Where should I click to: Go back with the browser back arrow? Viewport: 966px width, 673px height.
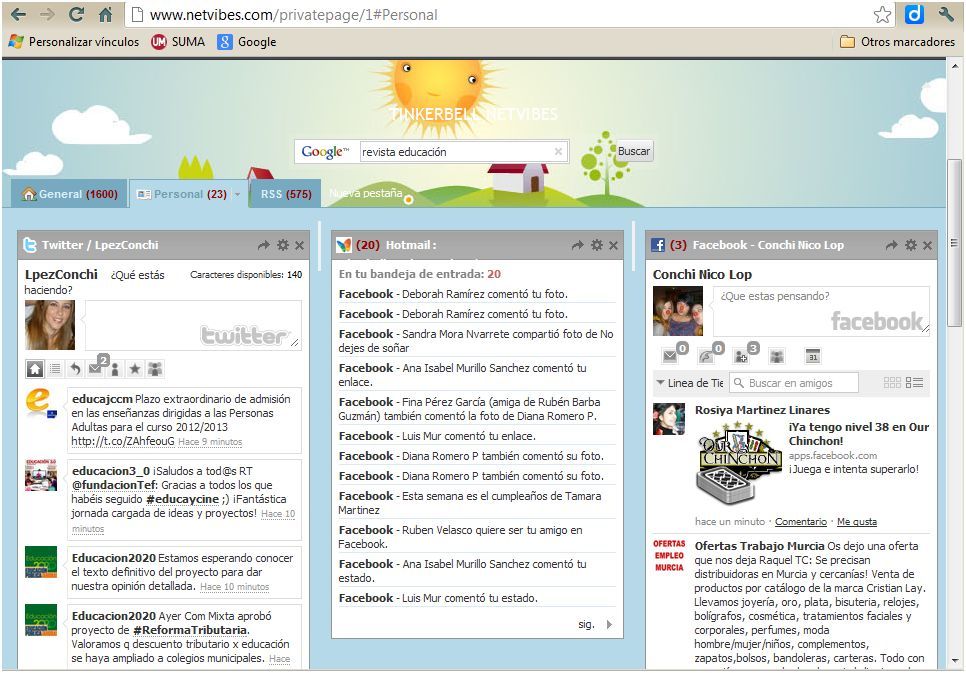pos(18,14)
